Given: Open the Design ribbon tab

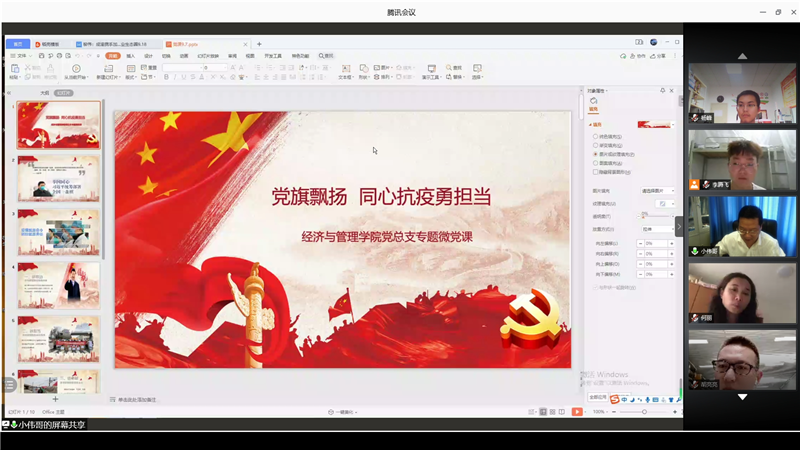Looking at the screenshot, I should [148, 56].
